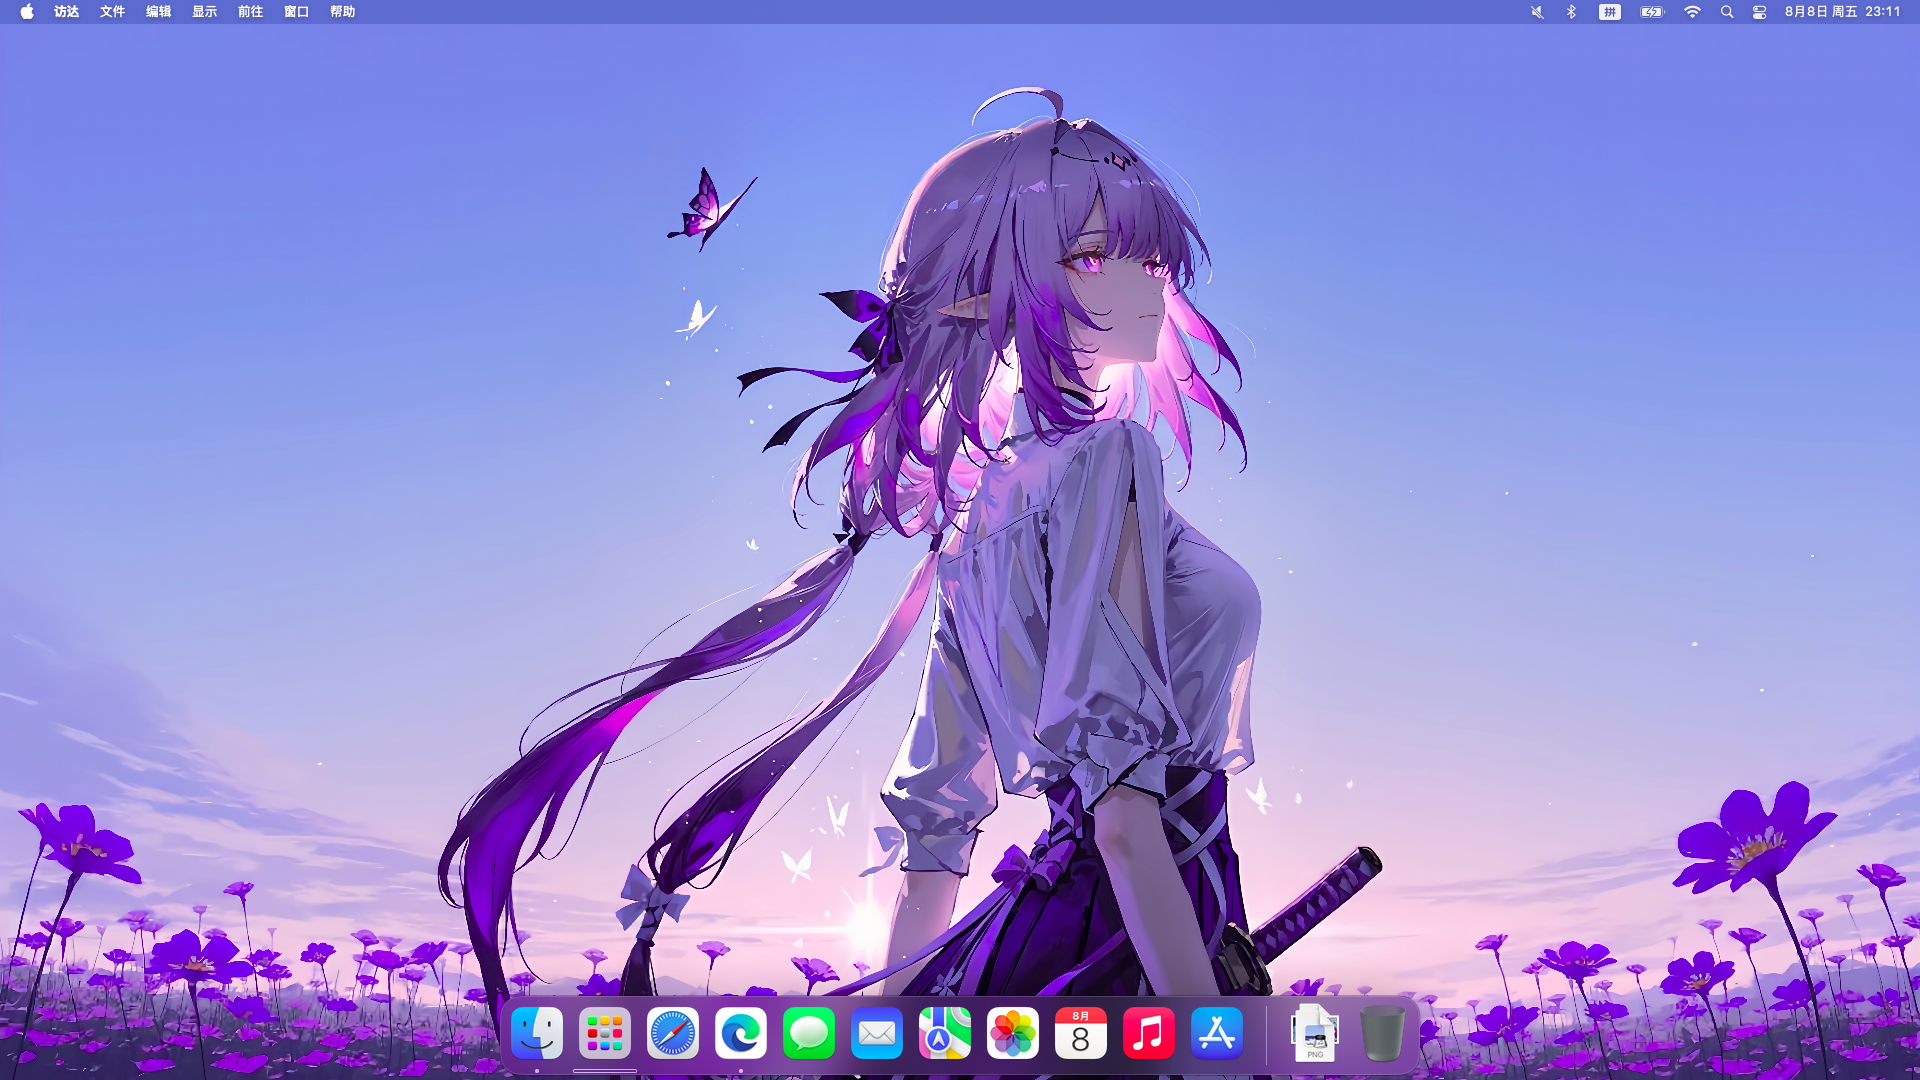
Task: Open the 编辑 menu
Action: click(159, 12)
